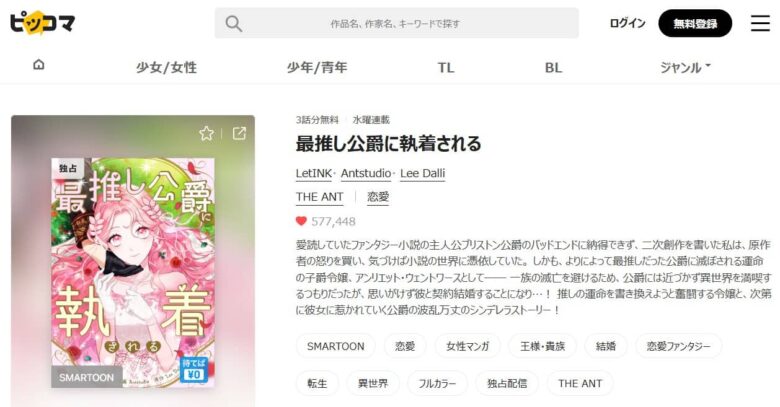The height and width of the screenshot is (407, 780).
Task: Expand the ジャンル dropdown
Action: tap(685, 67)
